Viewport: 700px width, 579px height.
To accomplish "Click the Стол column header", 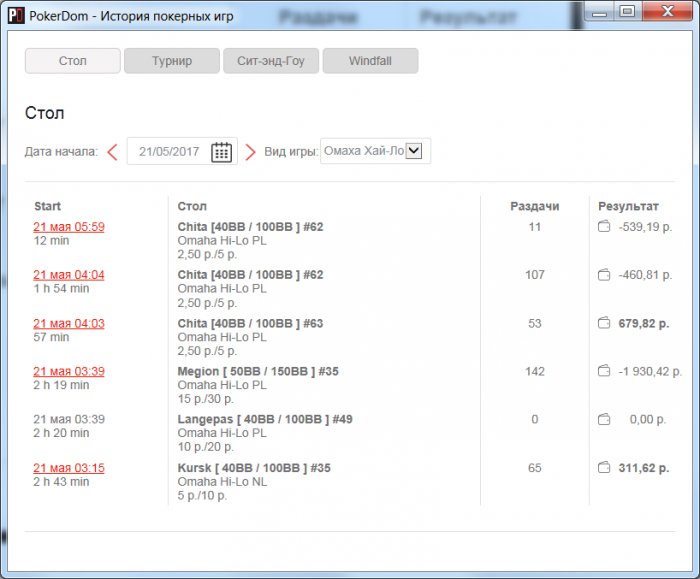I will pyautogui.click(x=192, y=206).
